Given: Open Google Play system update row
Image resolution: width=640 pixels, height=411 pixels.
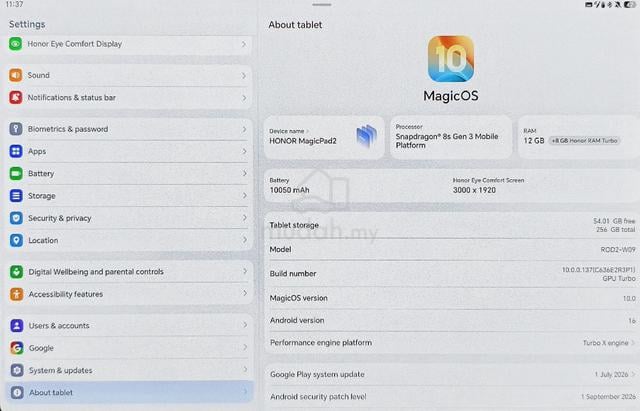Looking at the screenshot, I should point(452,374).
